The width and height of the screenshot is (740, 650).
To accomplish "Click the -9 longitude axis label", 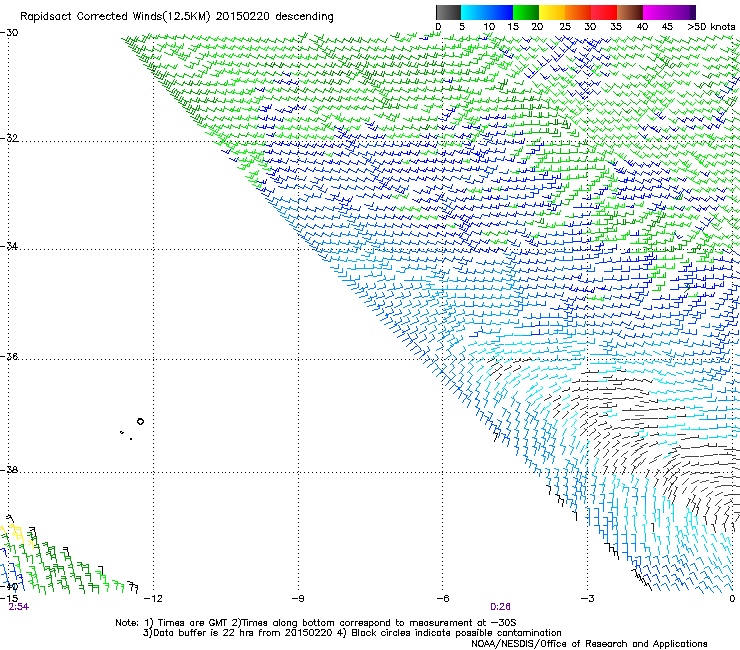I will (298, 598).
